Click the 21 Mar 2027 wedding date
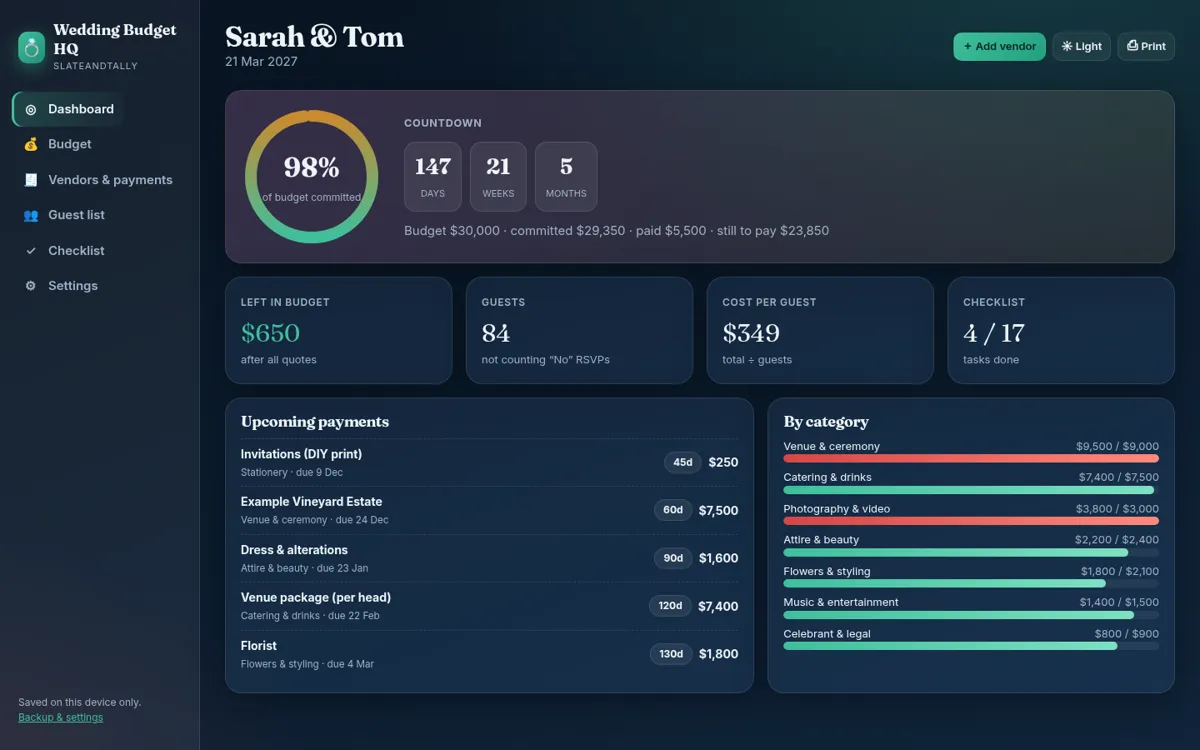 pyautogui.click(x=261, y=62)
